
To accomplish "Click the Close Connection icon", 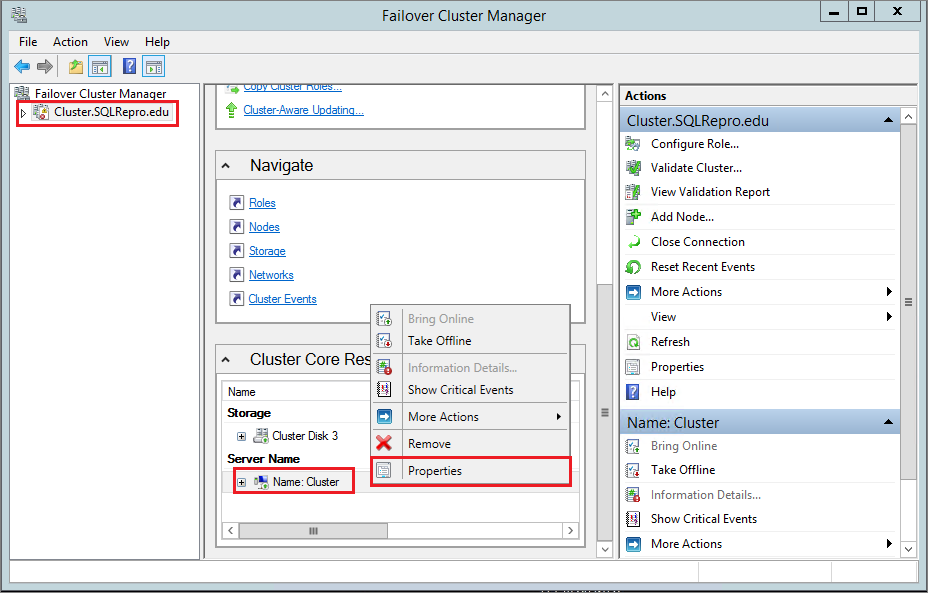I will pyautogui.click(x=633, y=241).
